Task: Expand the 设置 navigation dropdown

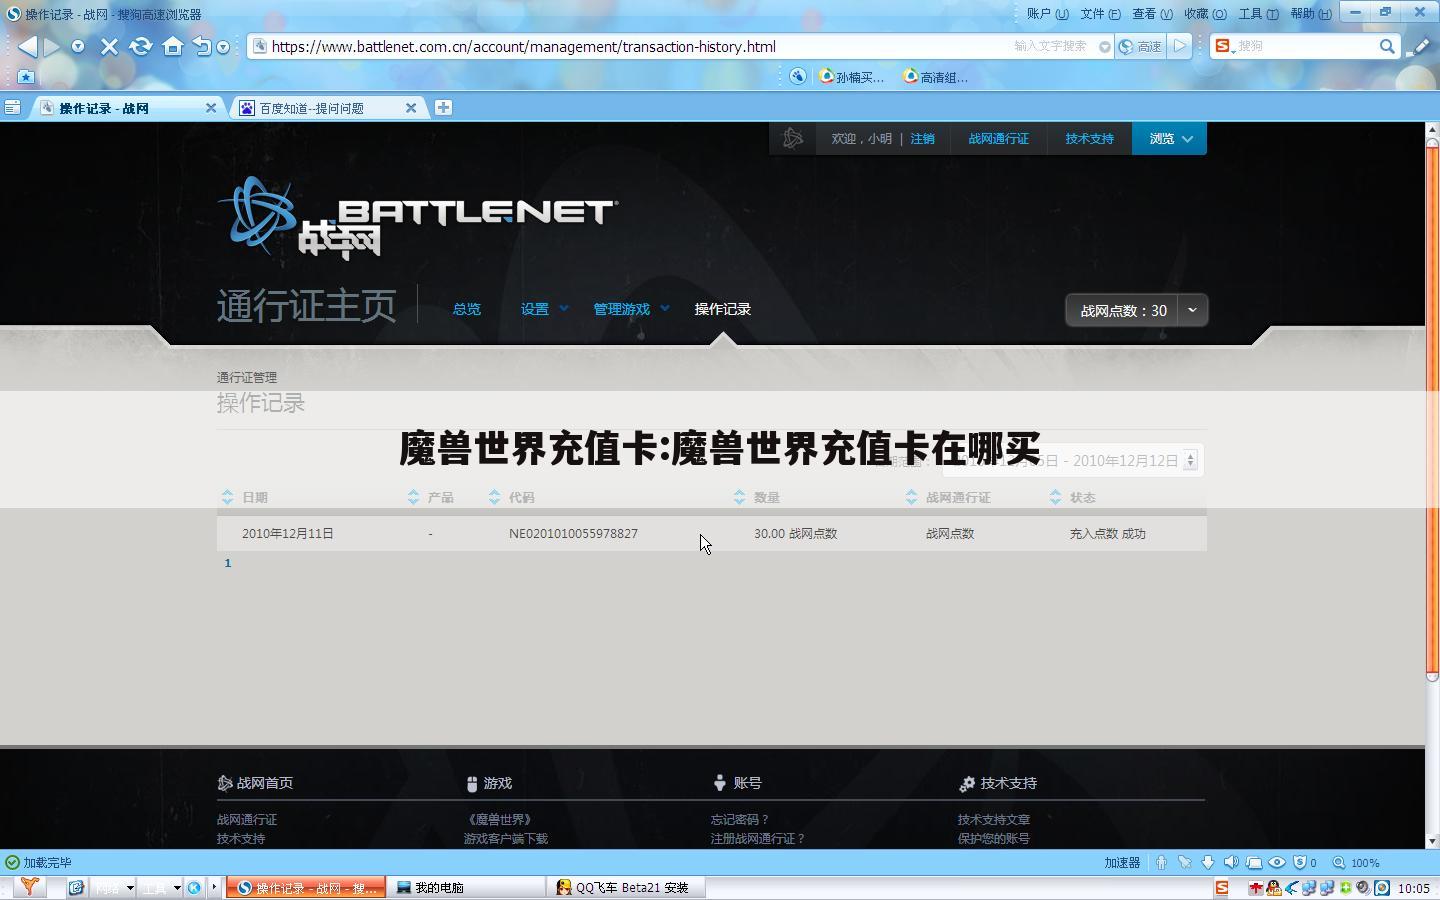Action: point(544,309)
